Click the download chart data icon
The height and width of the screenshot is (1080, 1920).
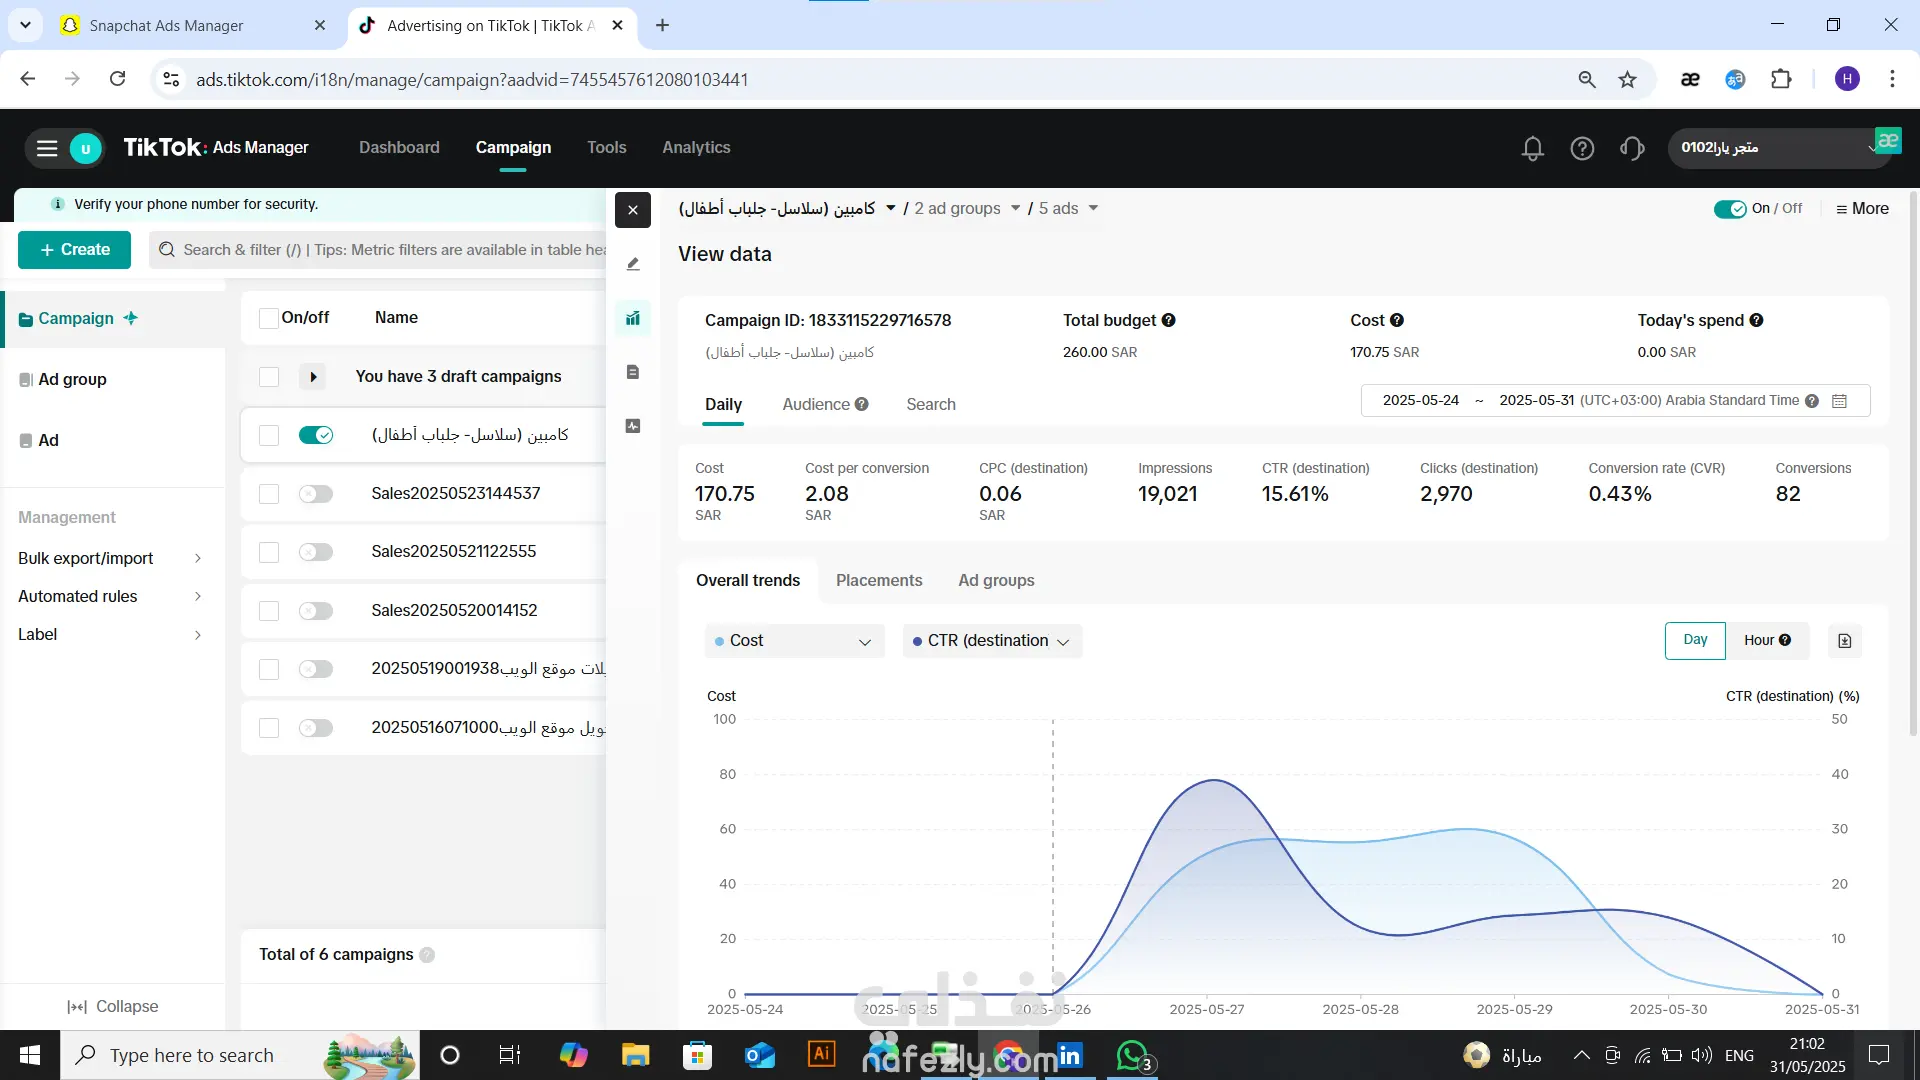pyautogui.click(x=1844, y=641)
